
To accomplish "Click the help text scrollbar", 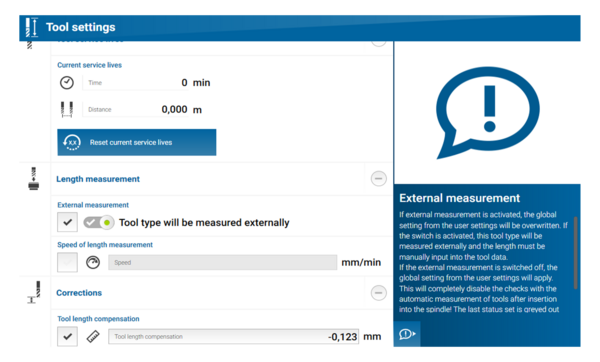I will coord(575,253).
